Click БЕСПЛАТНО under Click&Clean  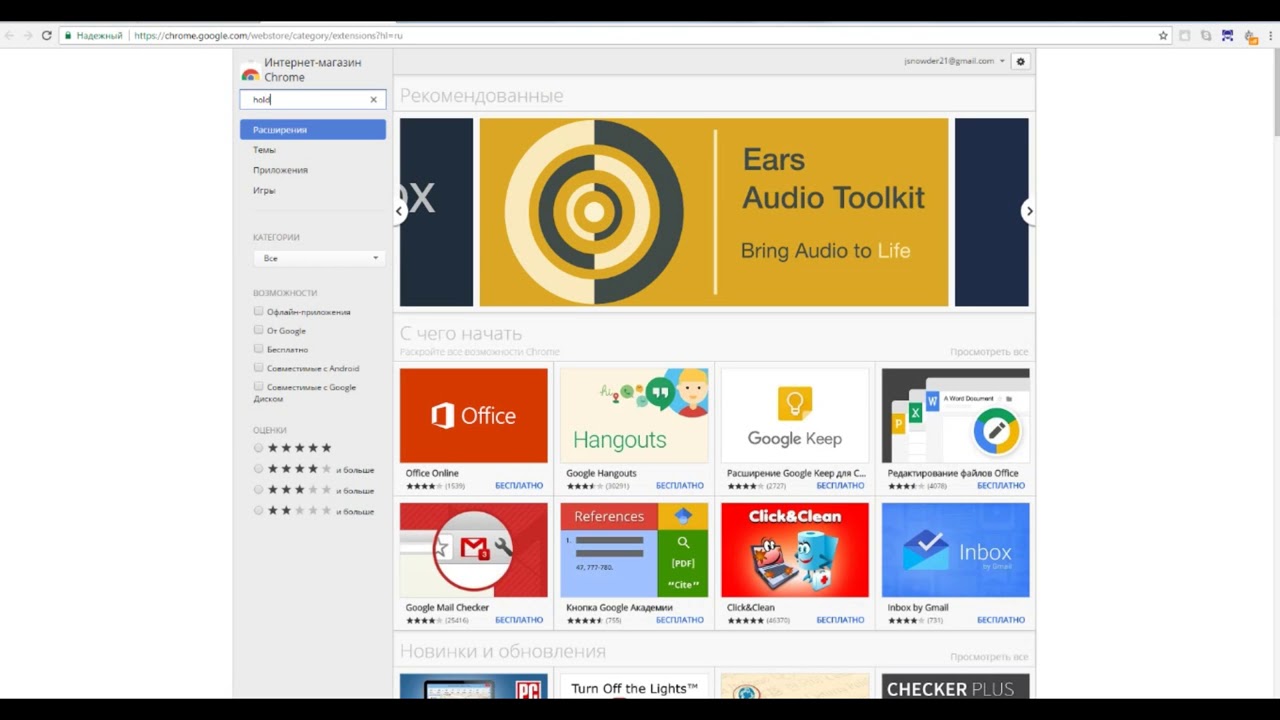click(x=840, y=620)
